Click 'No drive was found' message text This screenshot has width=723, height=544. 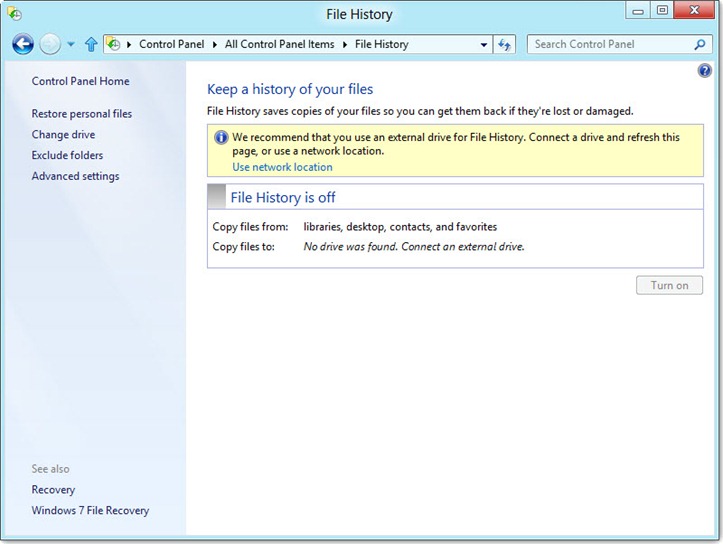point(414,247)
